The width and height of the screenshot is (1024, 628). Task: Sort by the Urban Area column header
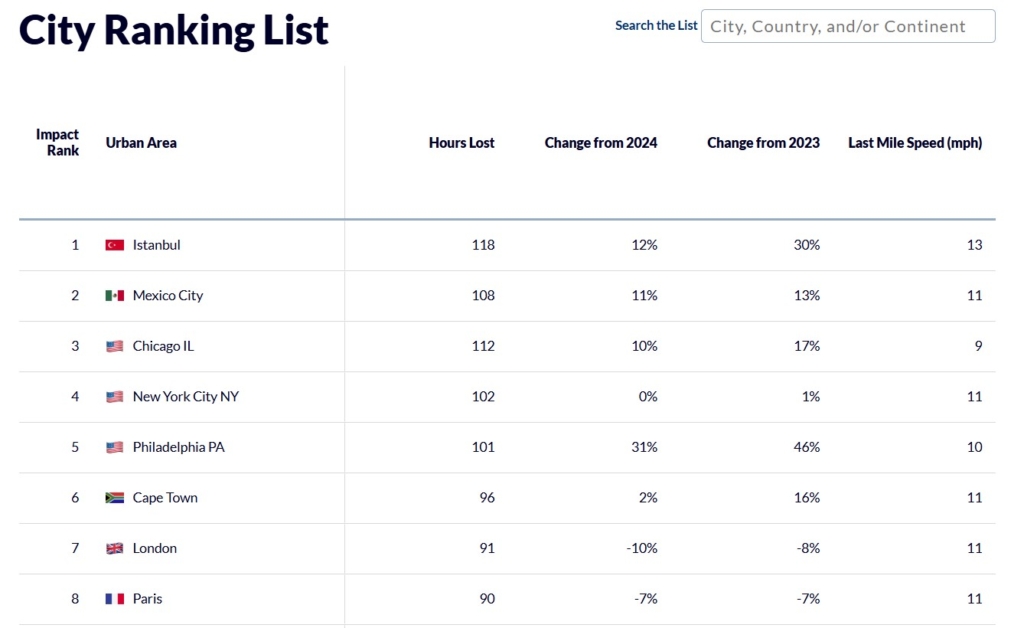pyautogui.click(x=141, y=143)
